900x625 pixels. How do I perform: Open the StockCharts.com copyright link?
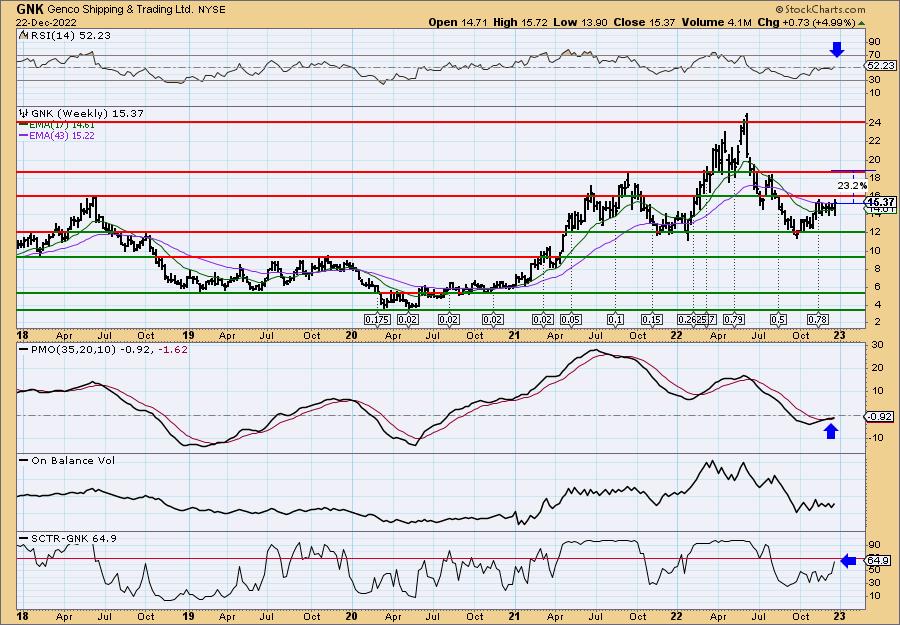820,9
